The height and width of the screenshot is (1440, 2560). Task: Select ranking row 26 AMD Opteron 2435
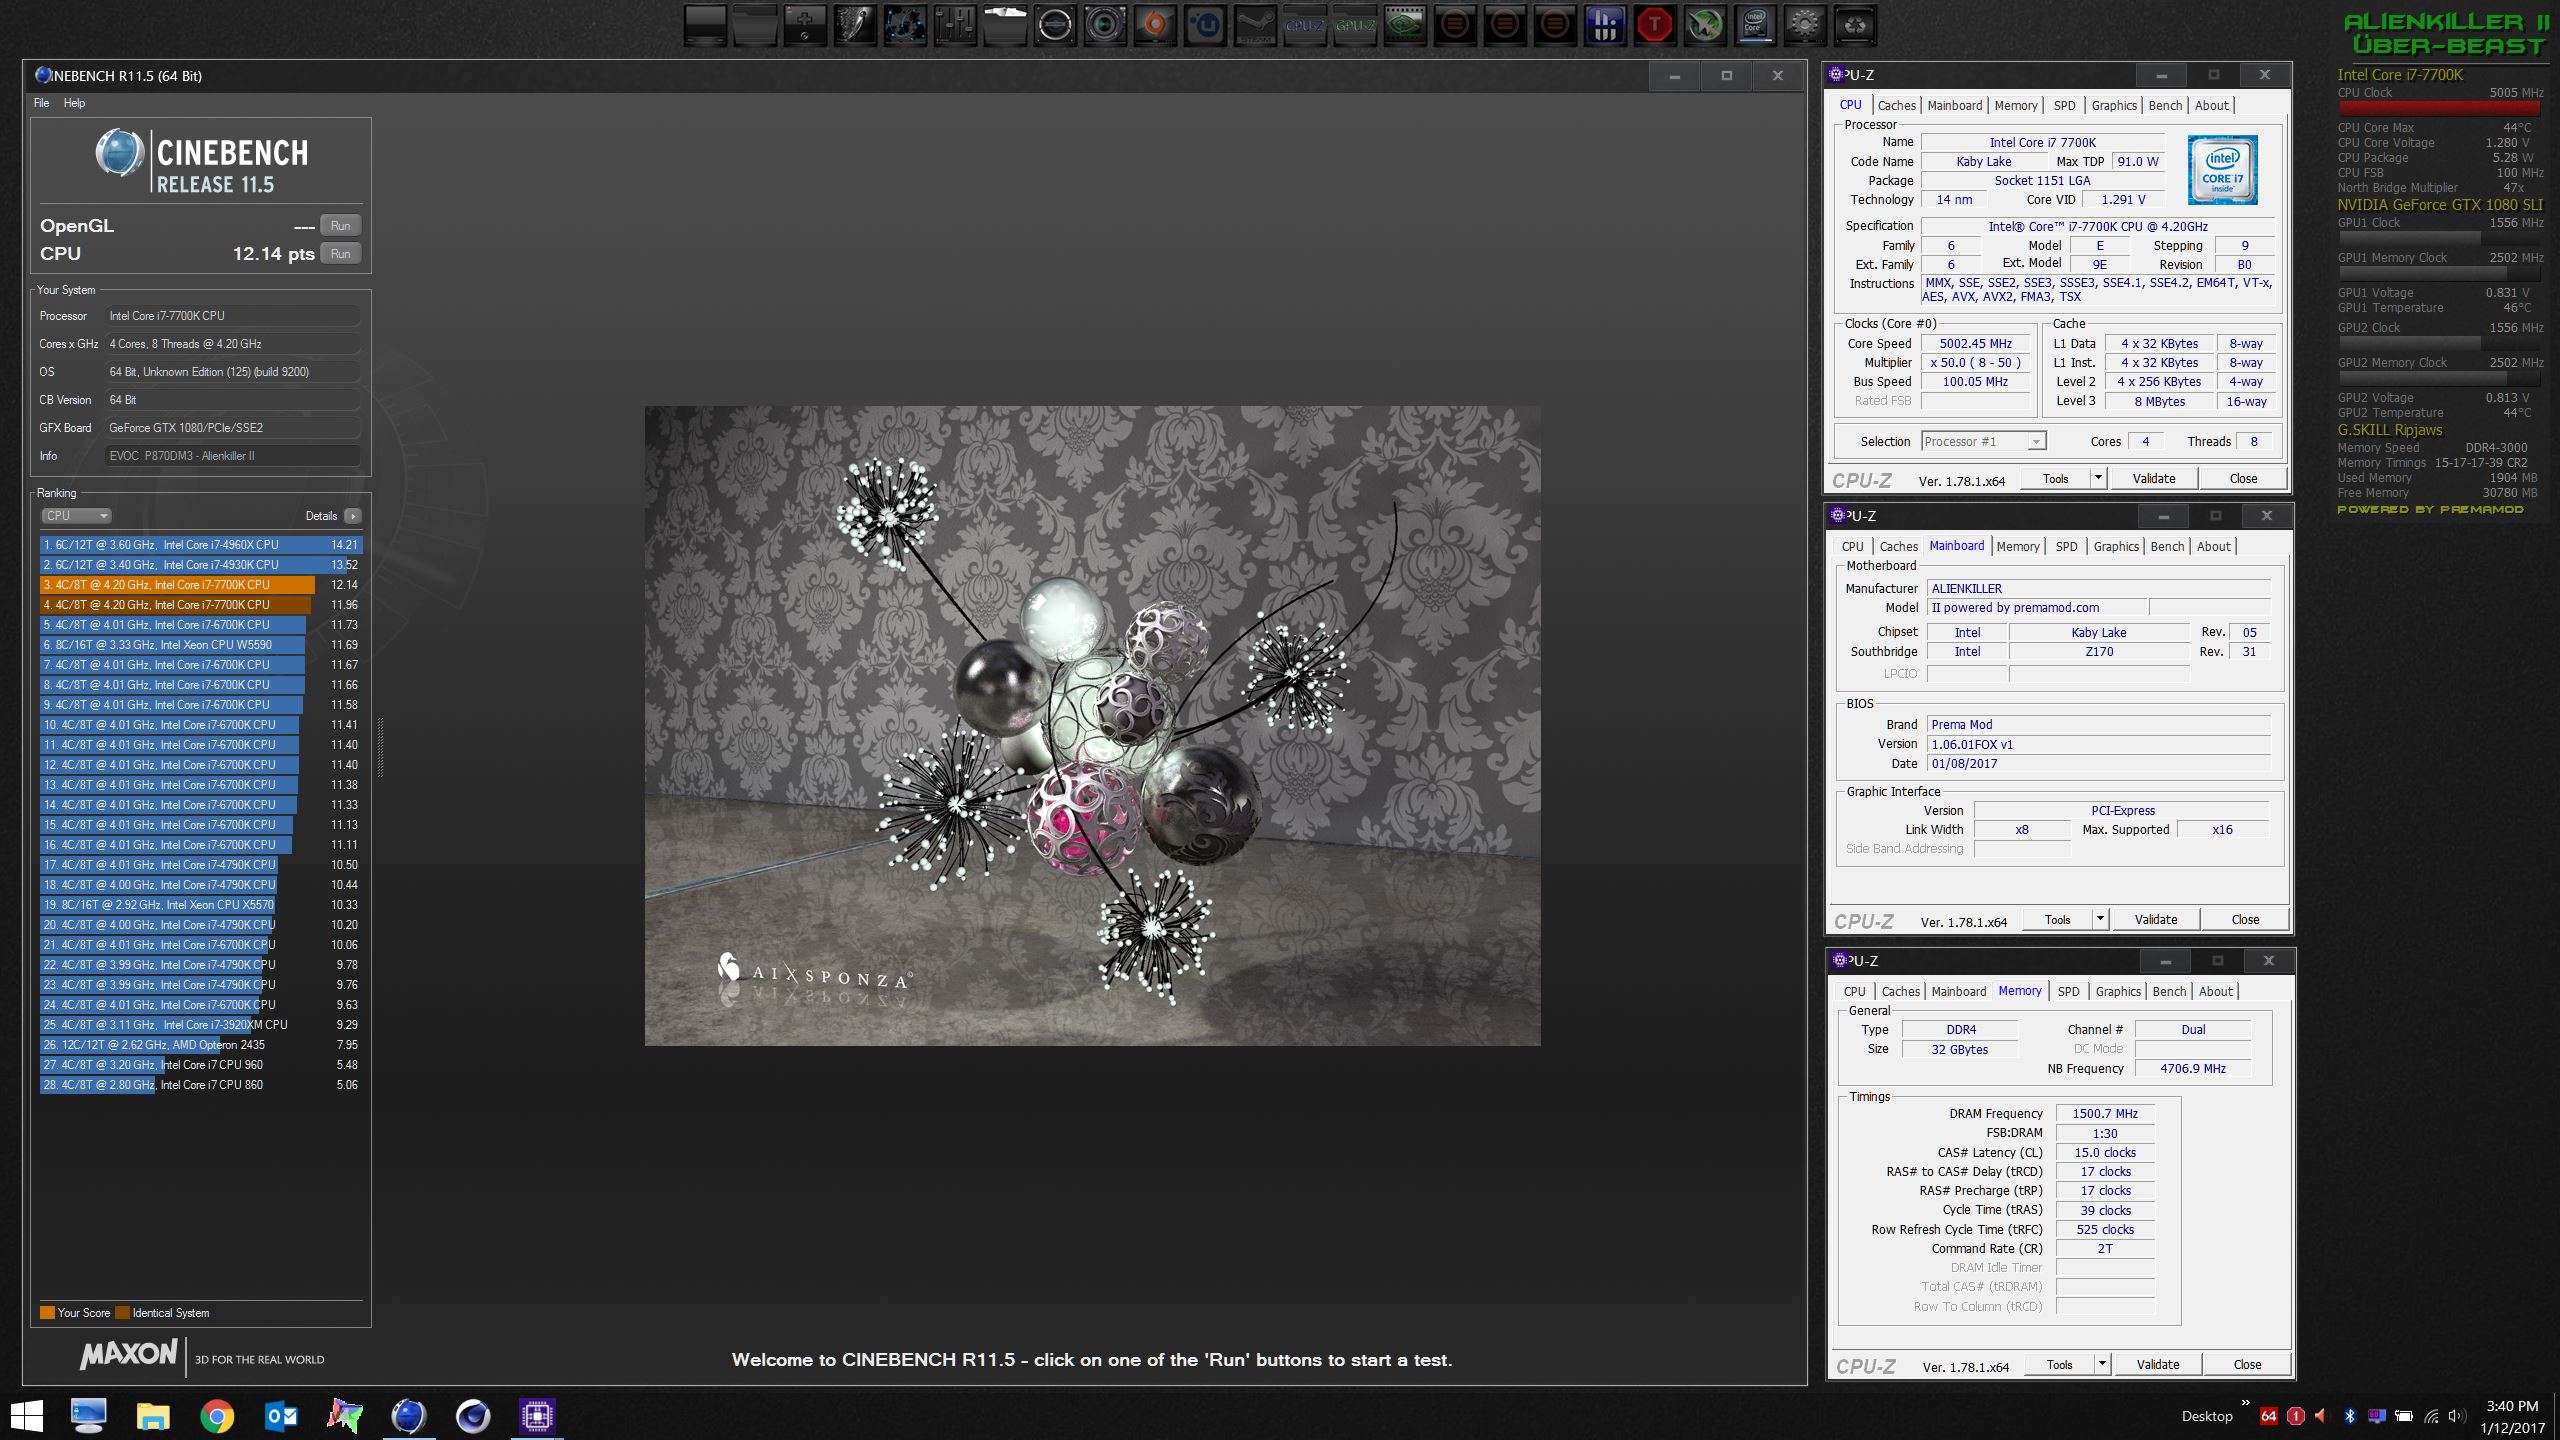[x=200, y=1045]
